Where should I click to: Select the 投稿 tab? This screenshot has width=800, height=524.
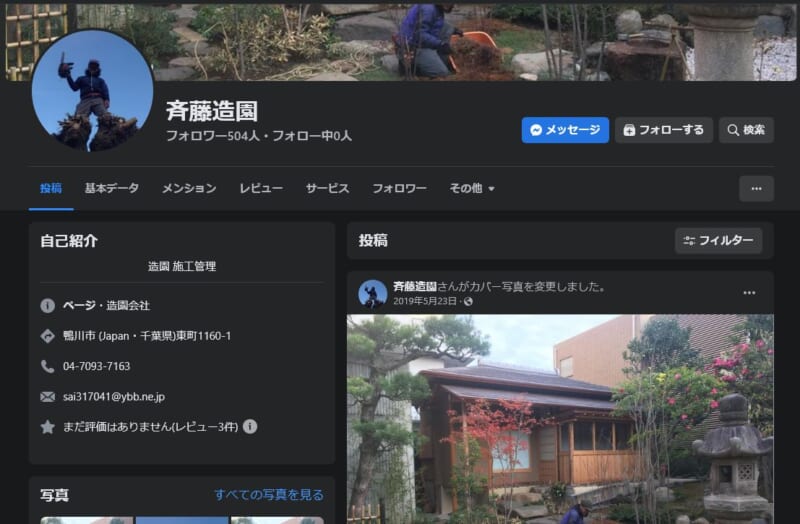coord(51,188)
